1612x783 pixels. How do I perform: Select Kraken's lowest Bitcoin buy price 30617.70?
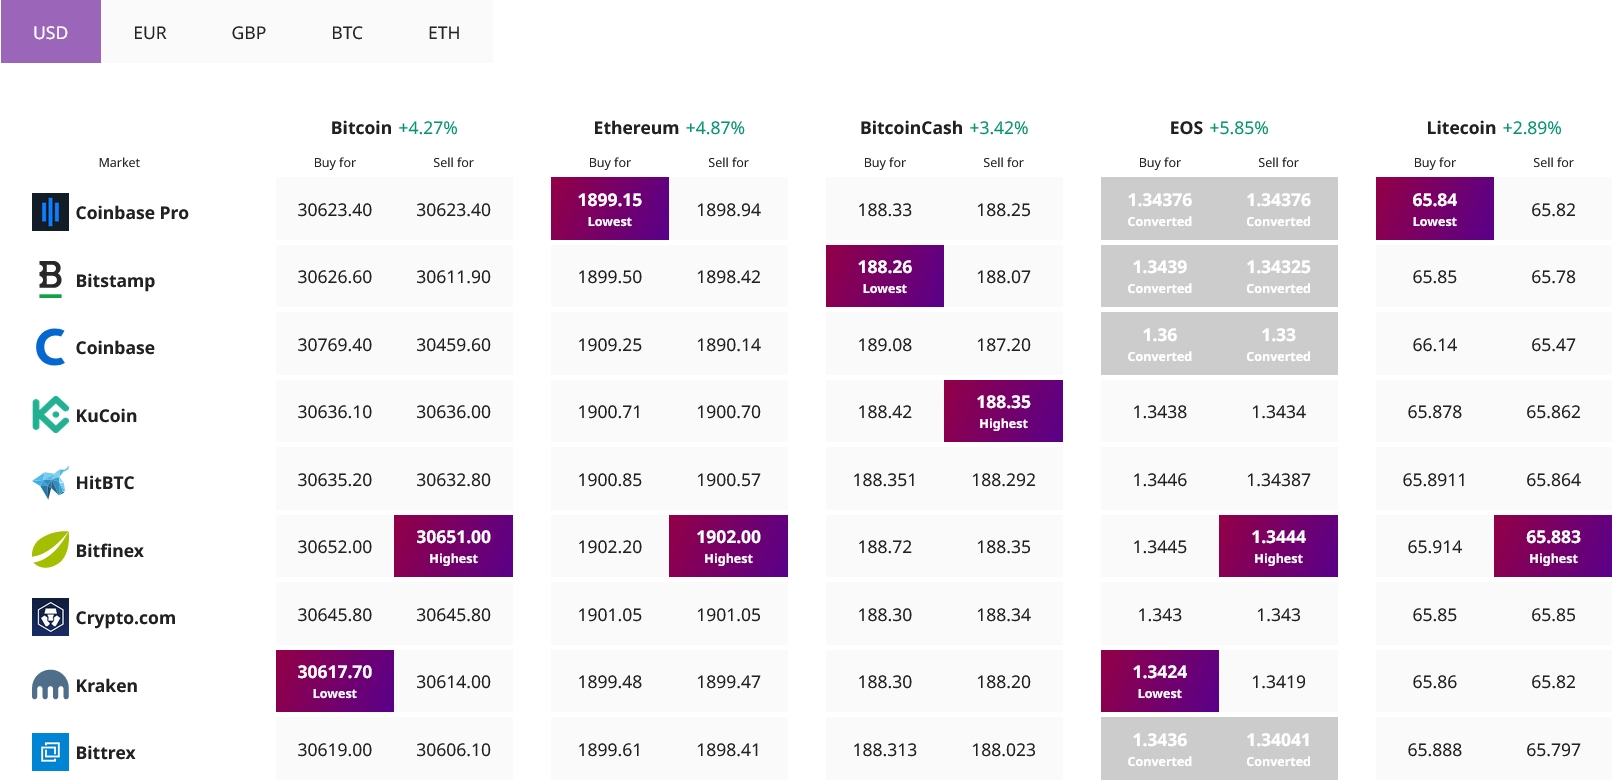click(335, 681)
